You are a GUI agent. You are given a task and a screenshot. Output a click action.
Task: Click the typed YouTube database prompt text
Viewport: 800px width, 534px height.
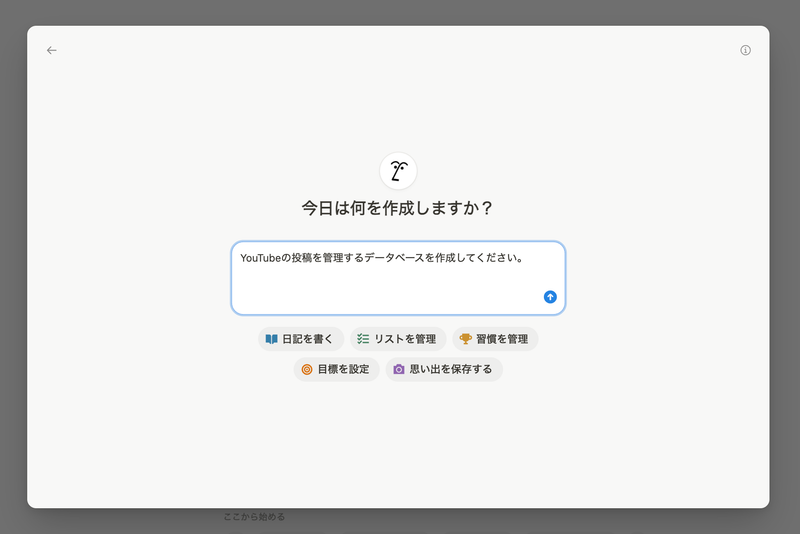400,258
